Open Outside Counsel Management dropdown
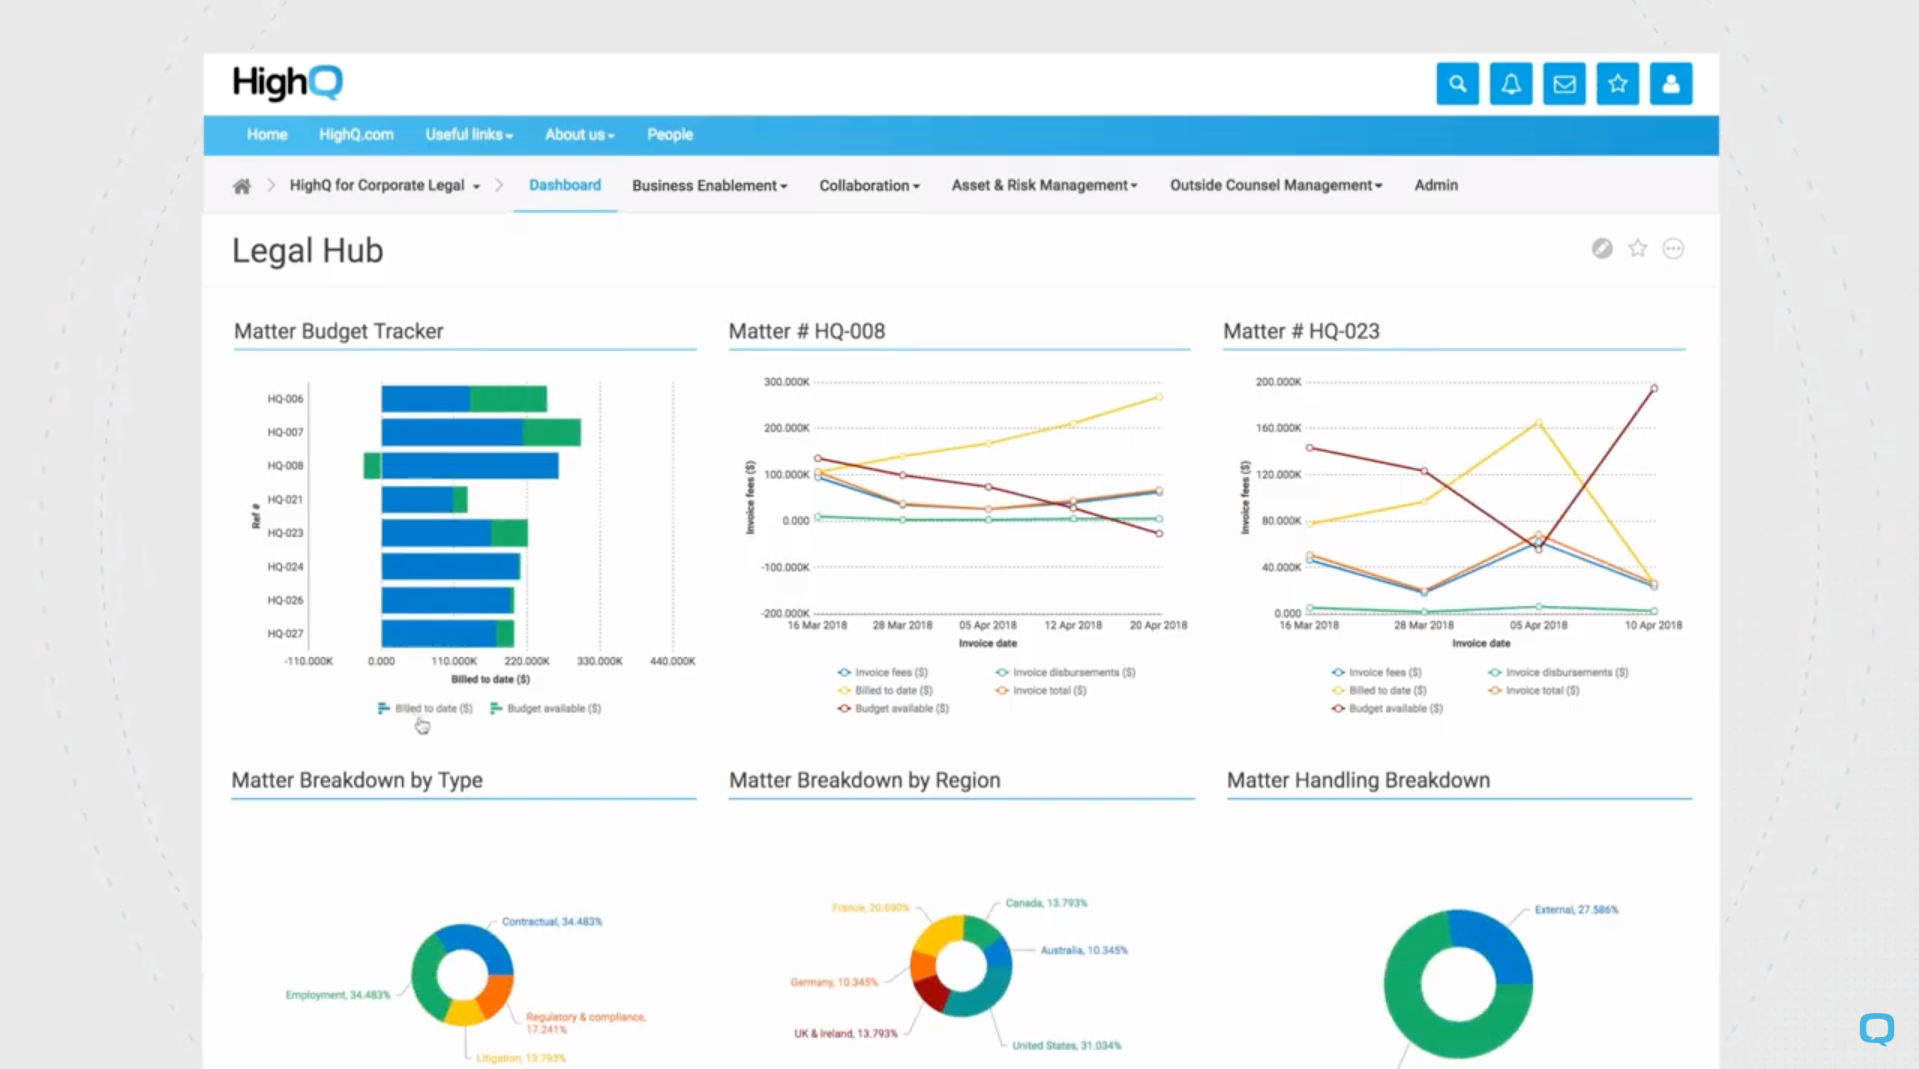Screen dimensions: 1919x1069 click(x=1275, y=186)
